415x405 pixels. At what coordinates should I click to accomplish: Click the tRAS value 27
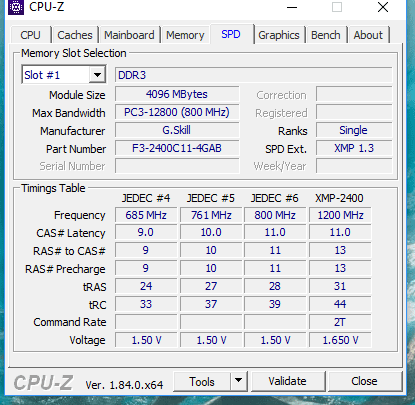[211, 286]
